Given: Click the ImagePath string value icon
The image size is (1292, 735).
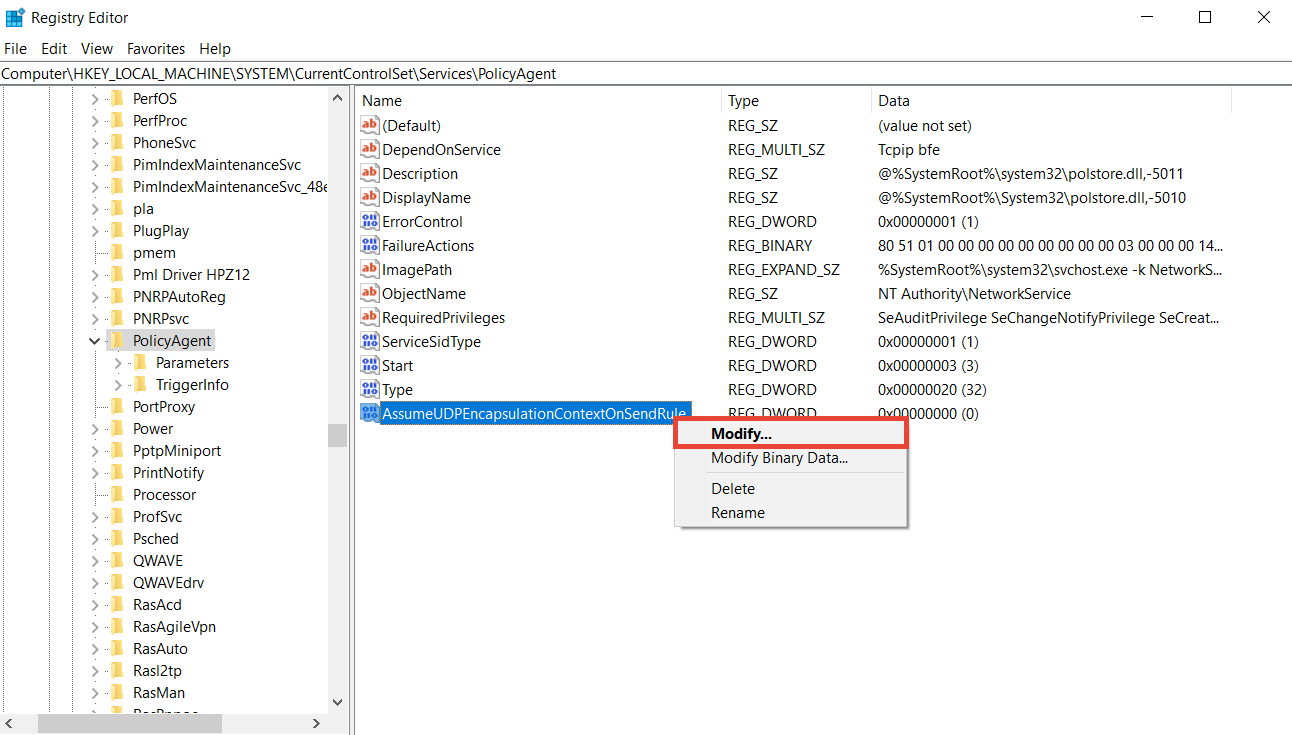Looking at the screenshot, I should pyautogui.click(x=370, y=270).
